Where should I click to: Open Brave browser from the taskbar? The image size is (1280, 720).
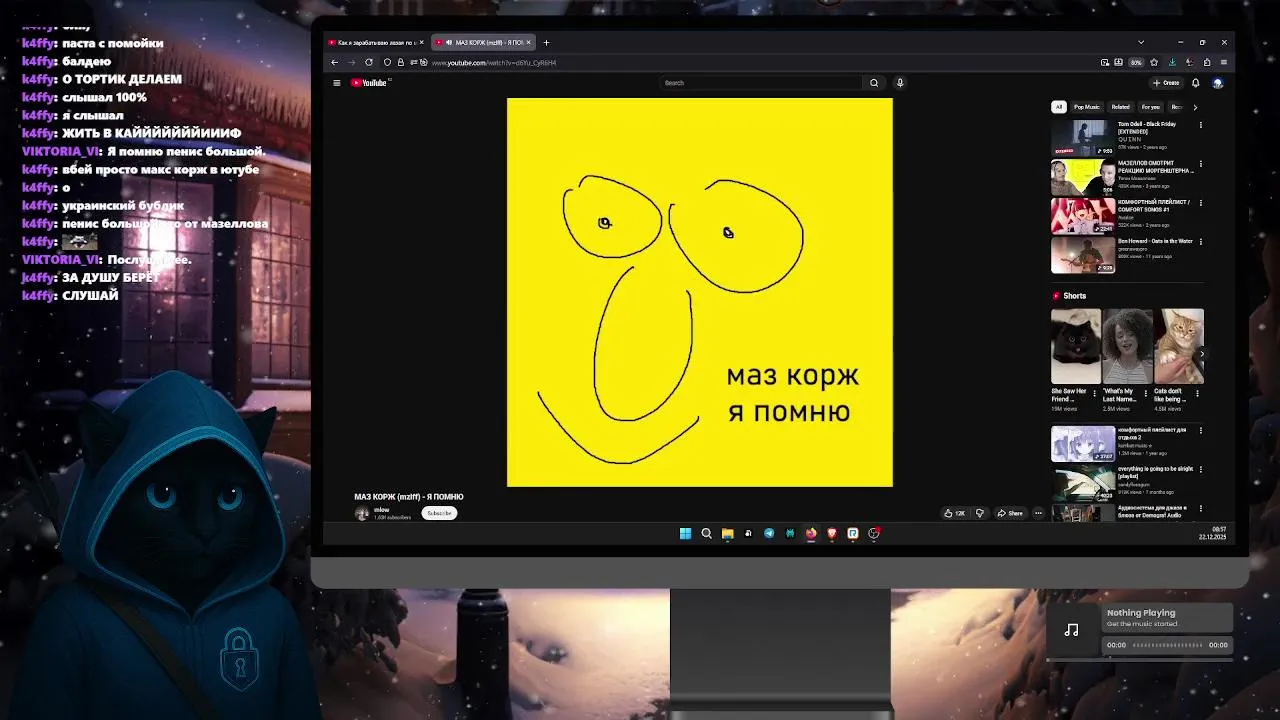pyautogui.click(x=832, y=533)
